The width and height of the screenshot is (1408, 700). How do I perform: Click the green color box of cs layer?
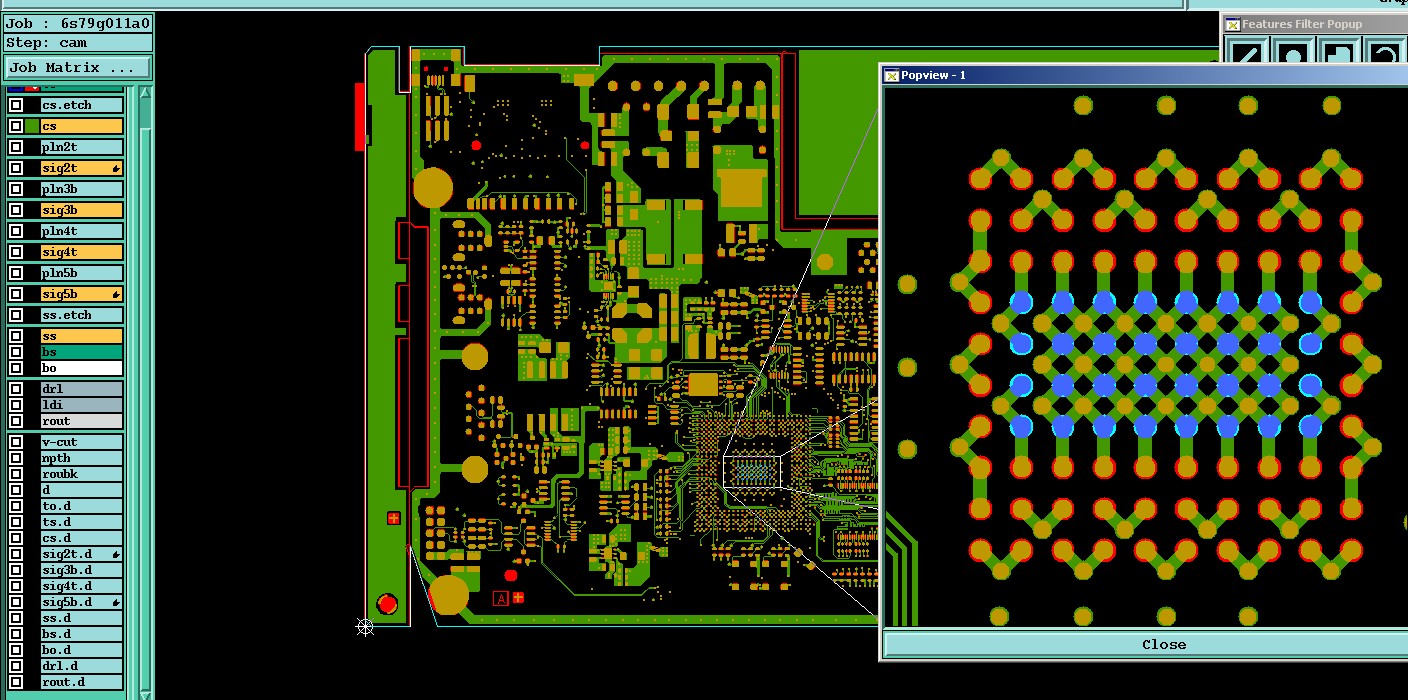(x=33, y=126)
